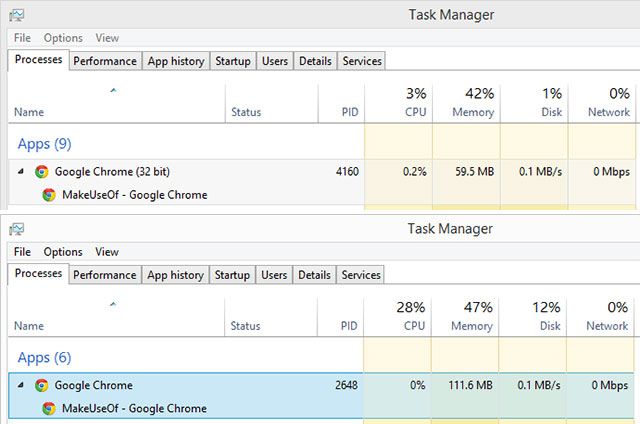
Task: Open View menu in top Task Manager
Action: pyautogui.click(x=107, y=38)
